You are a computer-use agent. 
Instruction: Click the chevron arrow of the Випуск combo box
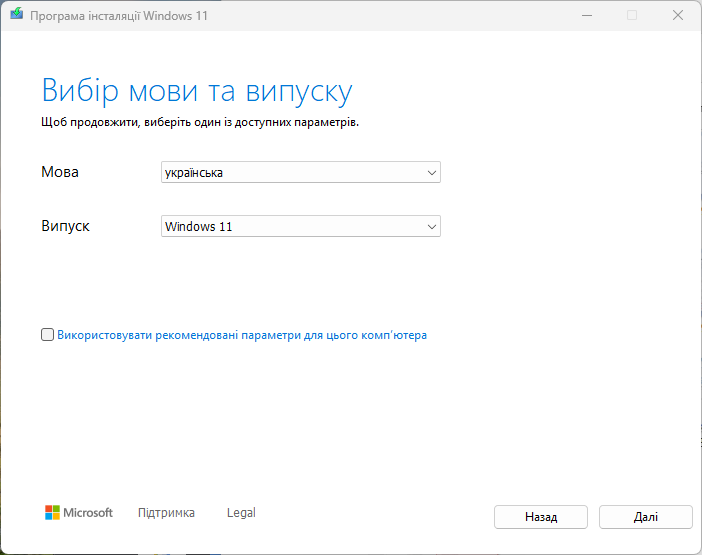coord(432,227)
